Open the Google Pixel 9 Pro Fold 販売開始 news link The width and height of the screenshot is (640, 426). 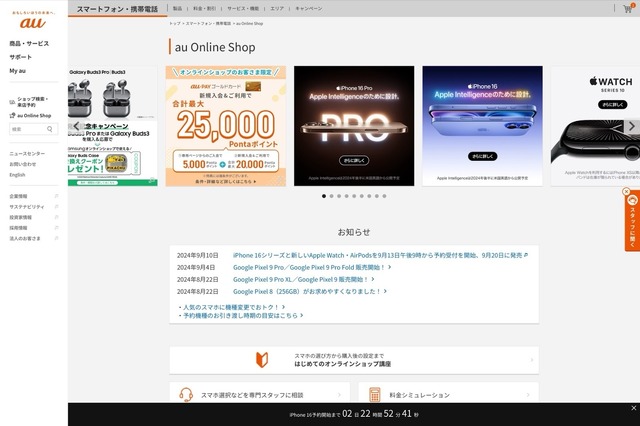309,267
